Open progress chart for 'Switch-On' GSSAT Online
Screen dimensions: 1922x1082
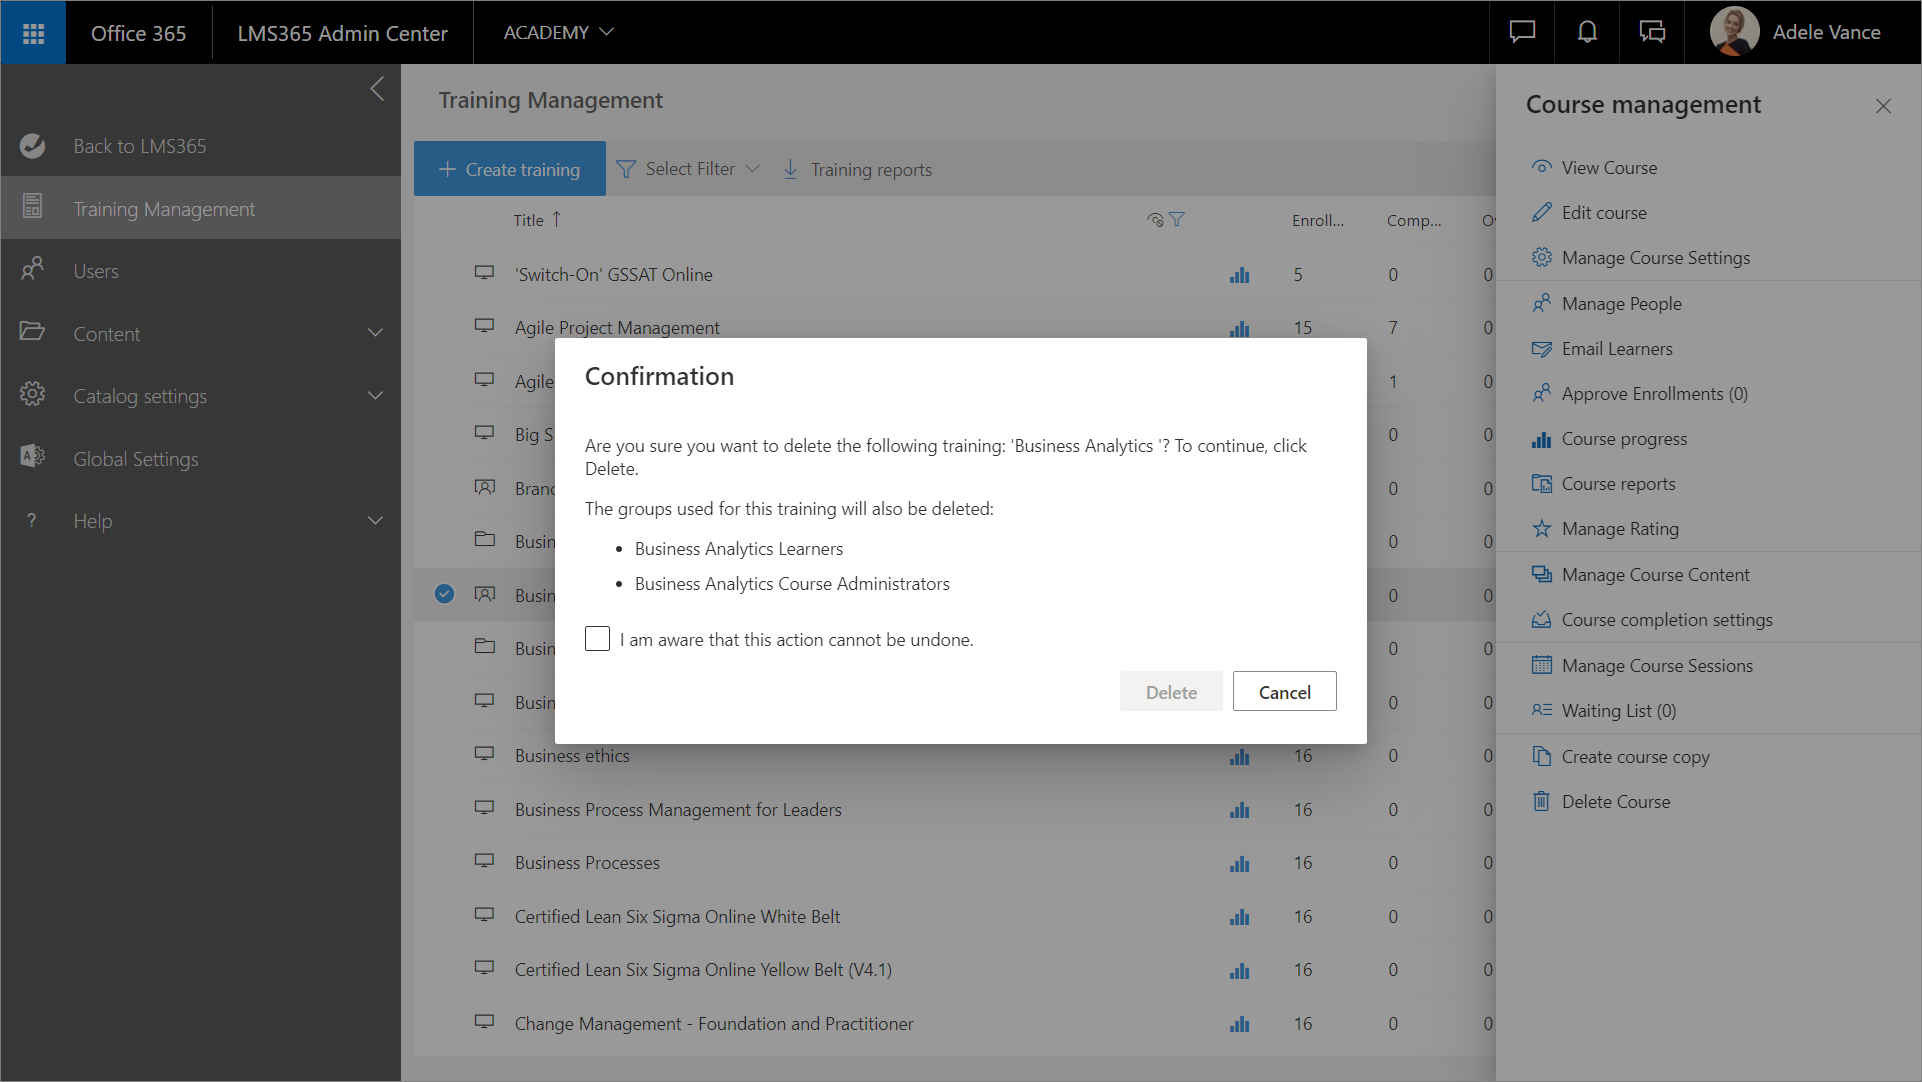coord(1239,275)
